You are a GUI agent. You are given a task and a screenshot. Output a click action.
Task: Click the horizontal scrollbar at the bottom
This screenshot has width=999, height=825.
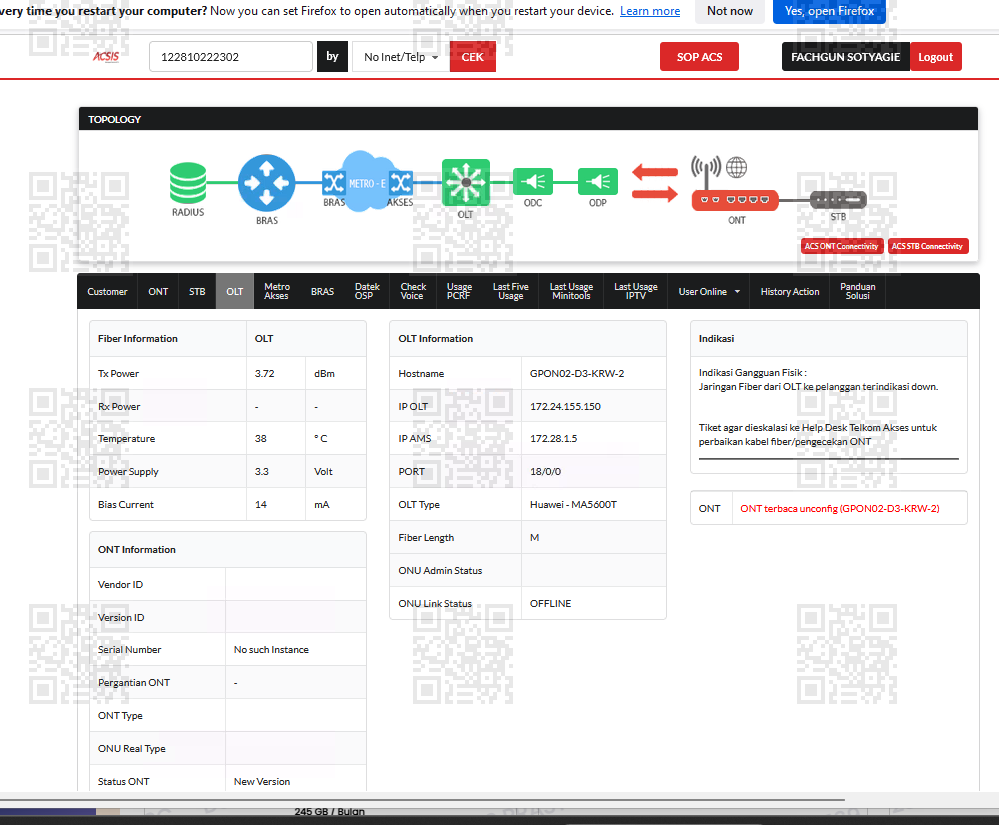422,798
